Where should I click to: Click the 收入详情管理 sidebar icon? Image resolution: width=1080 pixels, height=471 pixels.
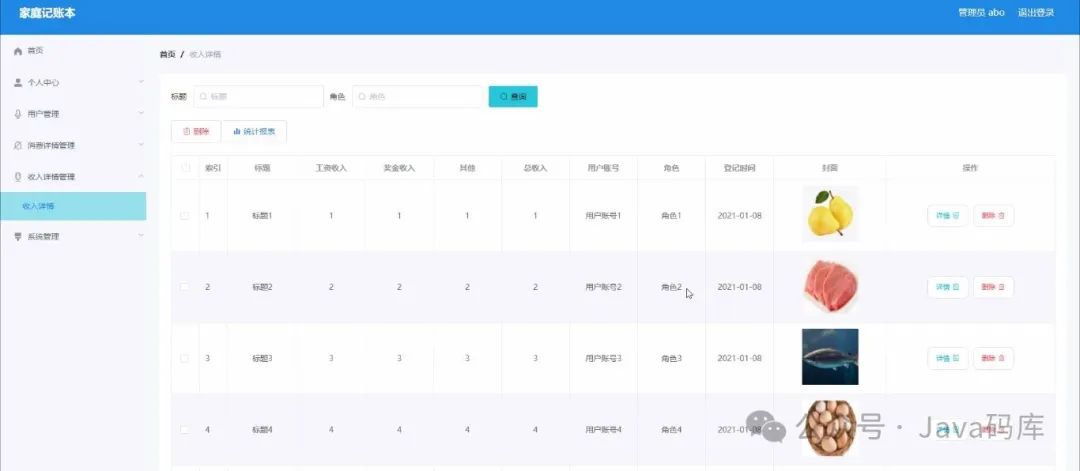tap(18, 177)
